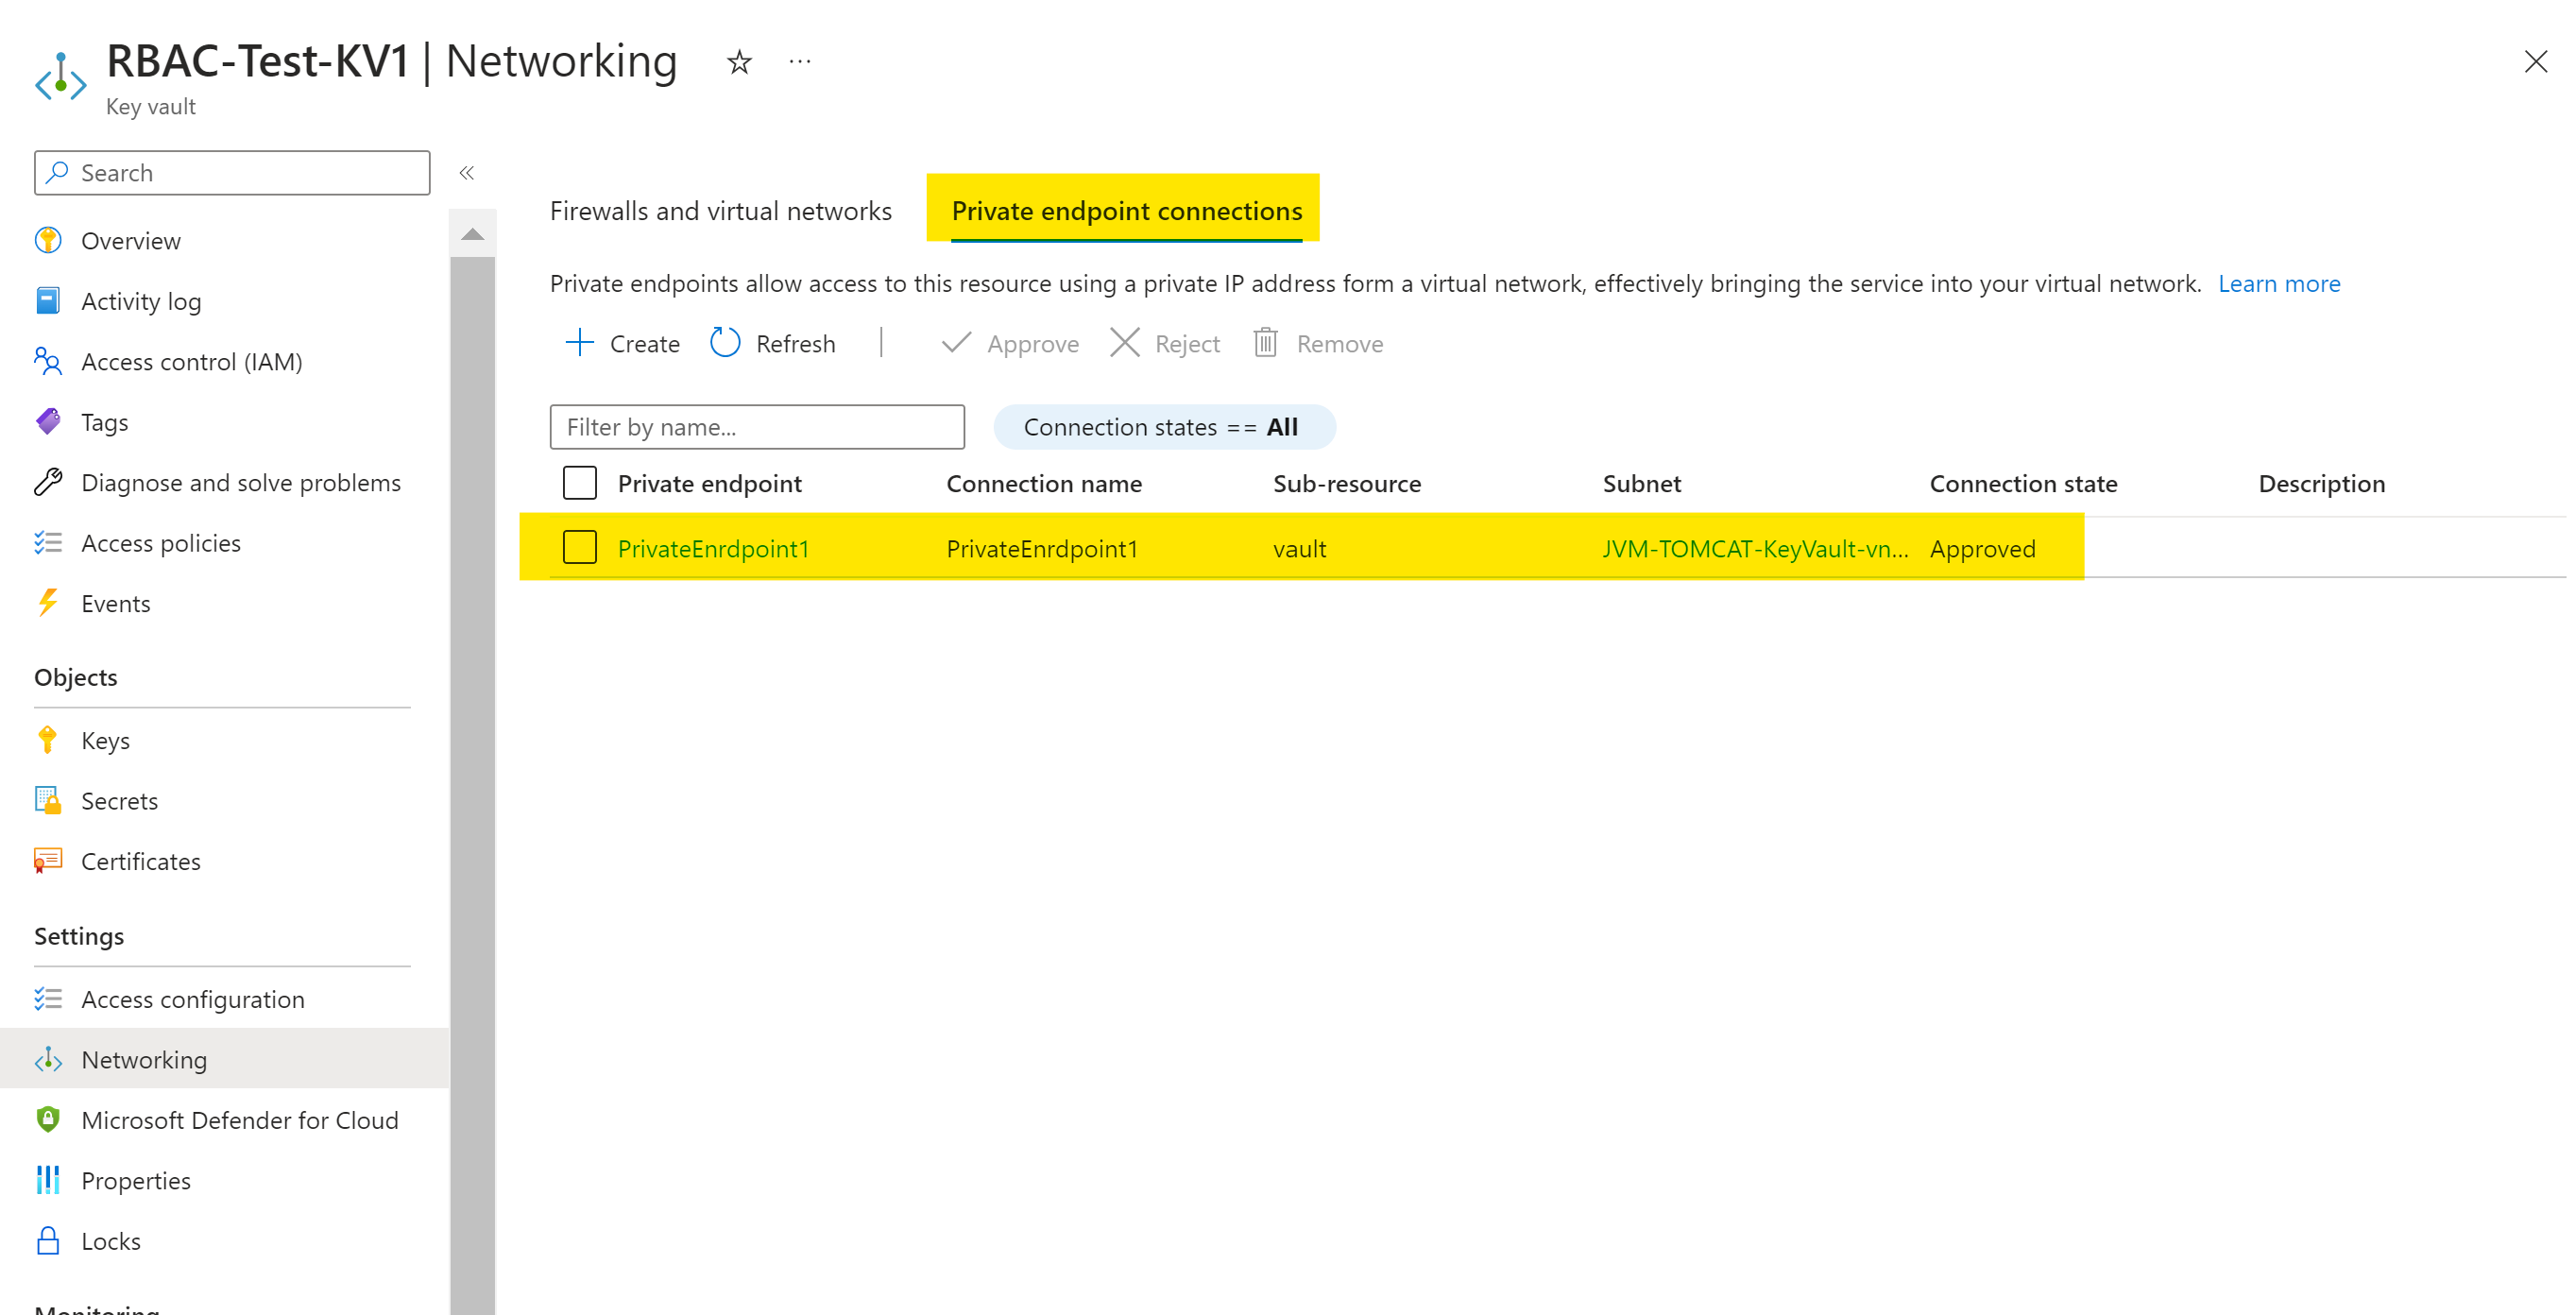Image resolution: width=2576 pixels, height=1315 pixels.
Task: Click the Access configuration icon under Settings
Action: coord(48,999)
